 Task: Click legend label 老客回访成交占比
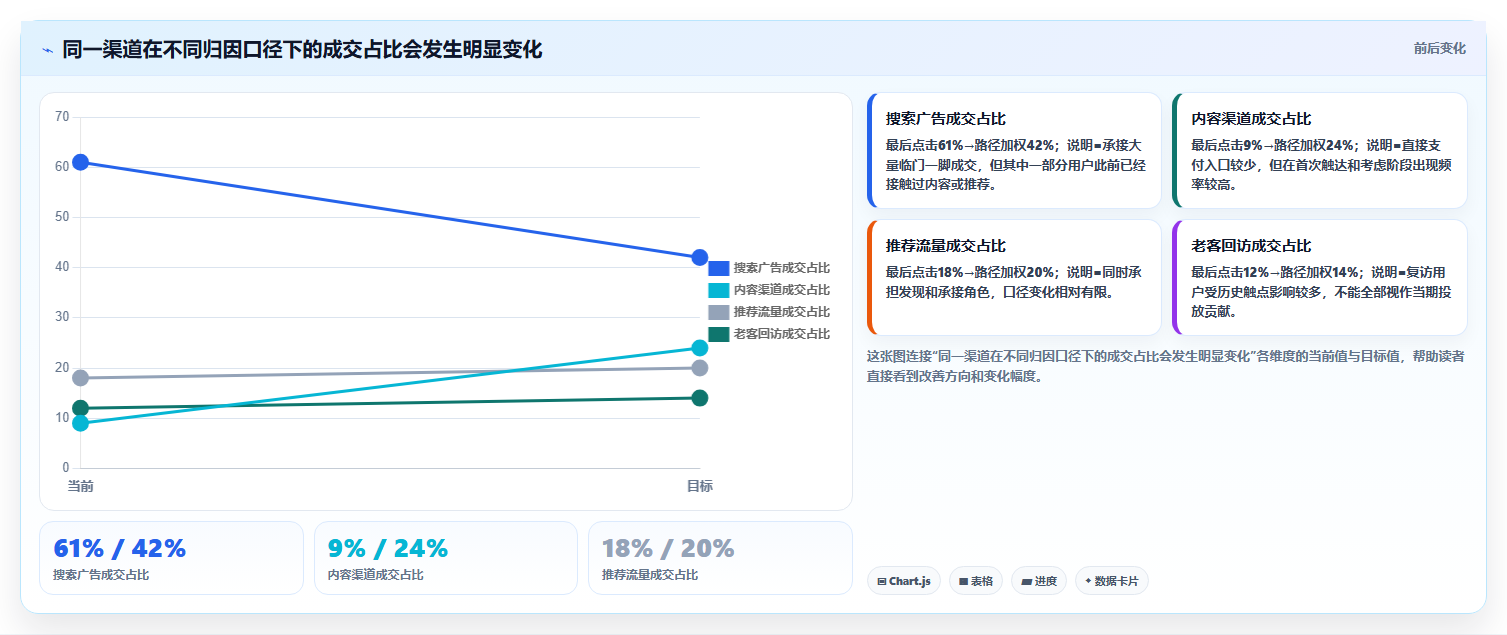(782, 334)
